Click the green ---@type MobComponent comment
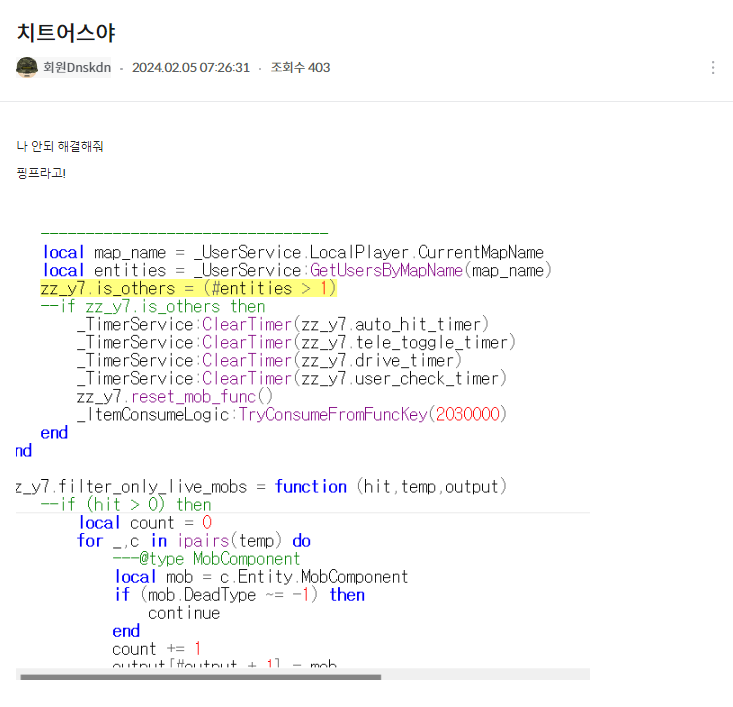 pos(206,559)
